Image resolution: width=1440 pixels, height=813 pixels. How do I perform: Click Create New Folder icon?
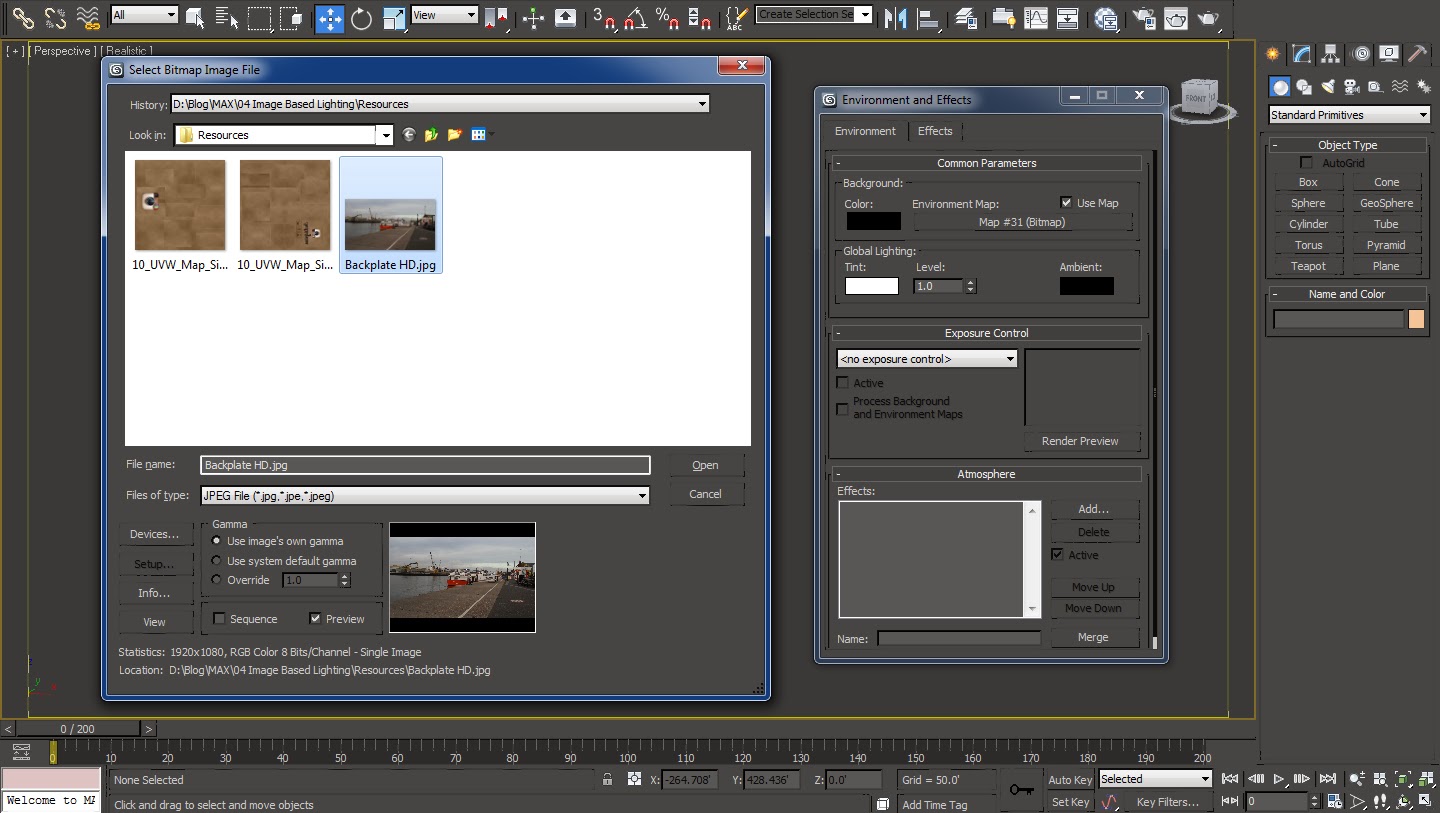[454, 135]
